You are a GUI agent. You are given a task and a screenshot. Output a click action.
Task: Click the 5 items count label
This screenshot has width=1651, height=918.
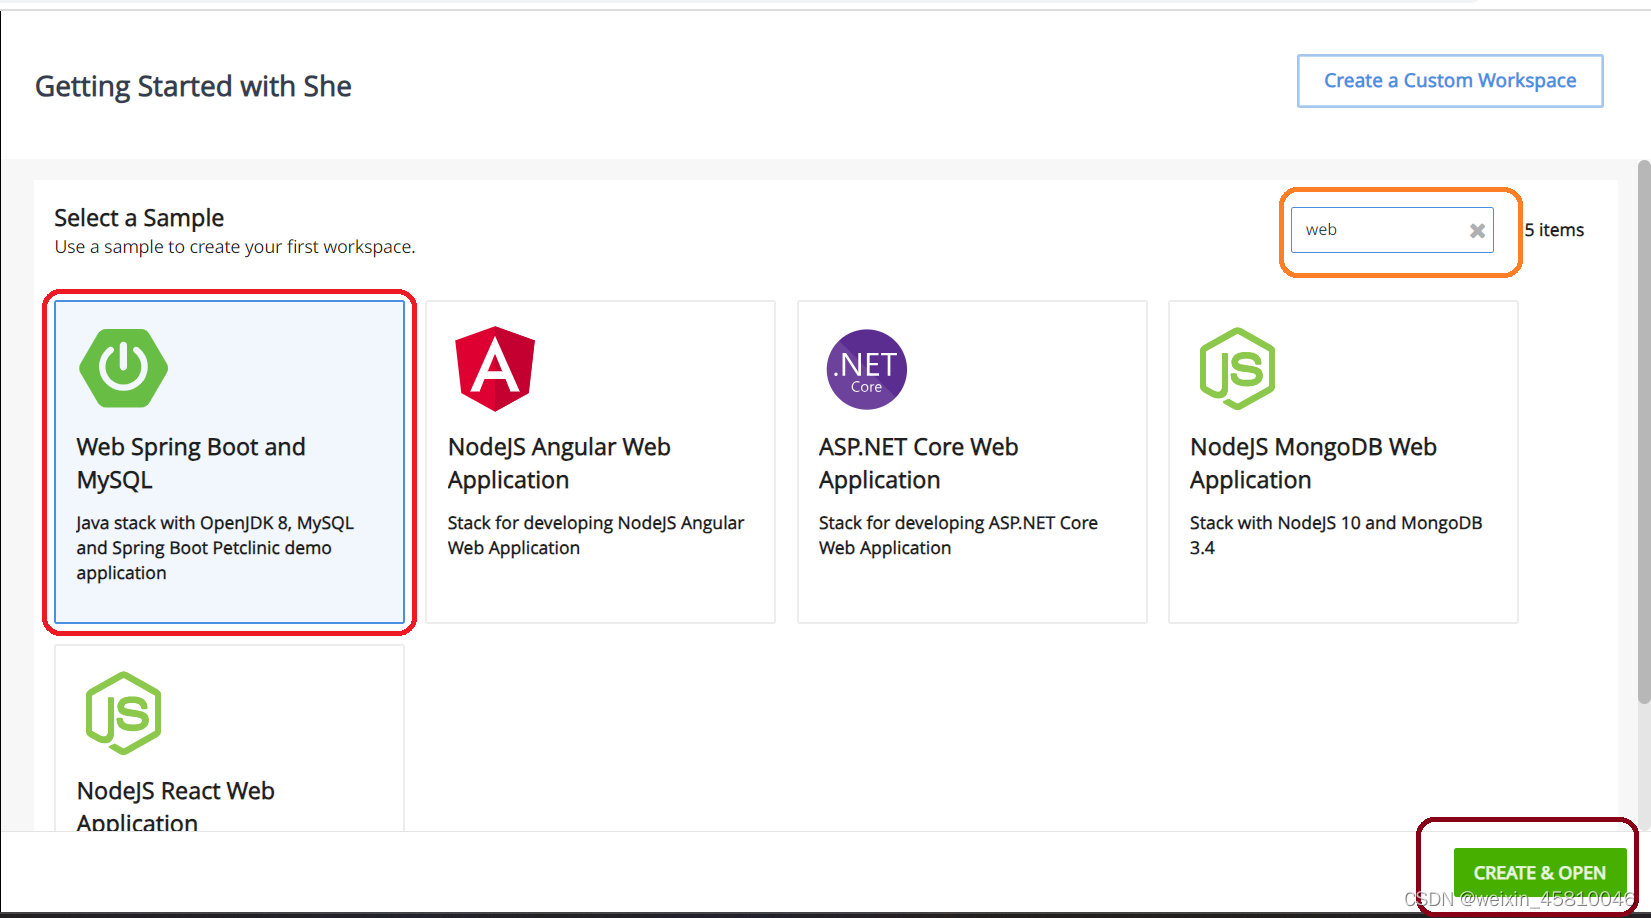[x=1554, y=230]
